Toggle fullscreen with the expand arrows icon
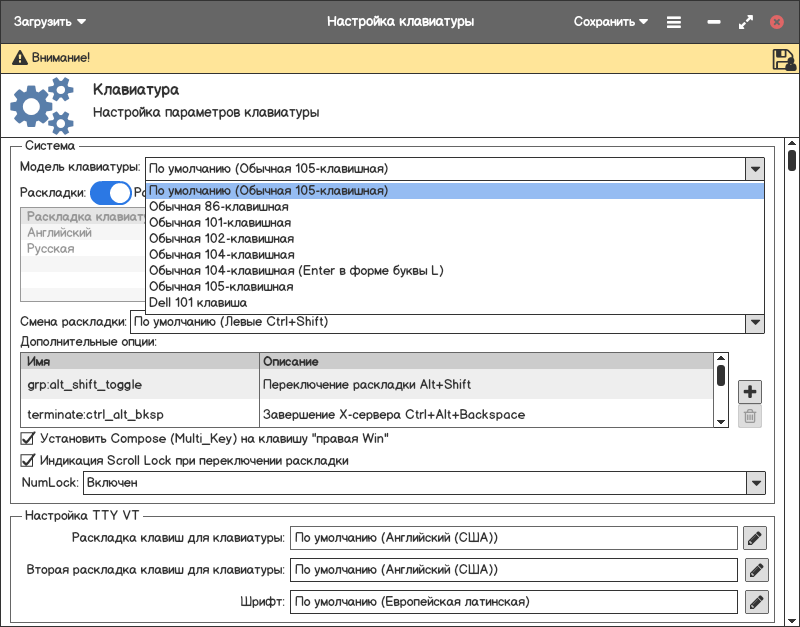 (x=745, y=21)
